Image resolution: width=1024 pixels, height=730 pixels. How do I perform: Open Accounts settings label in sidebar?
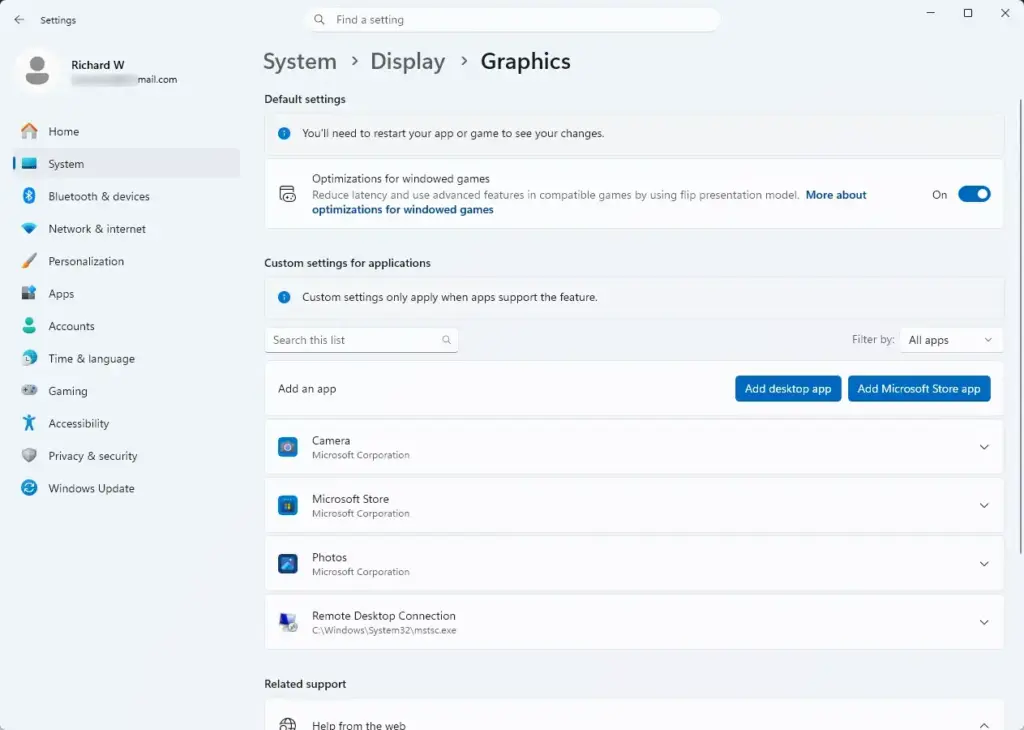[71, 326]
